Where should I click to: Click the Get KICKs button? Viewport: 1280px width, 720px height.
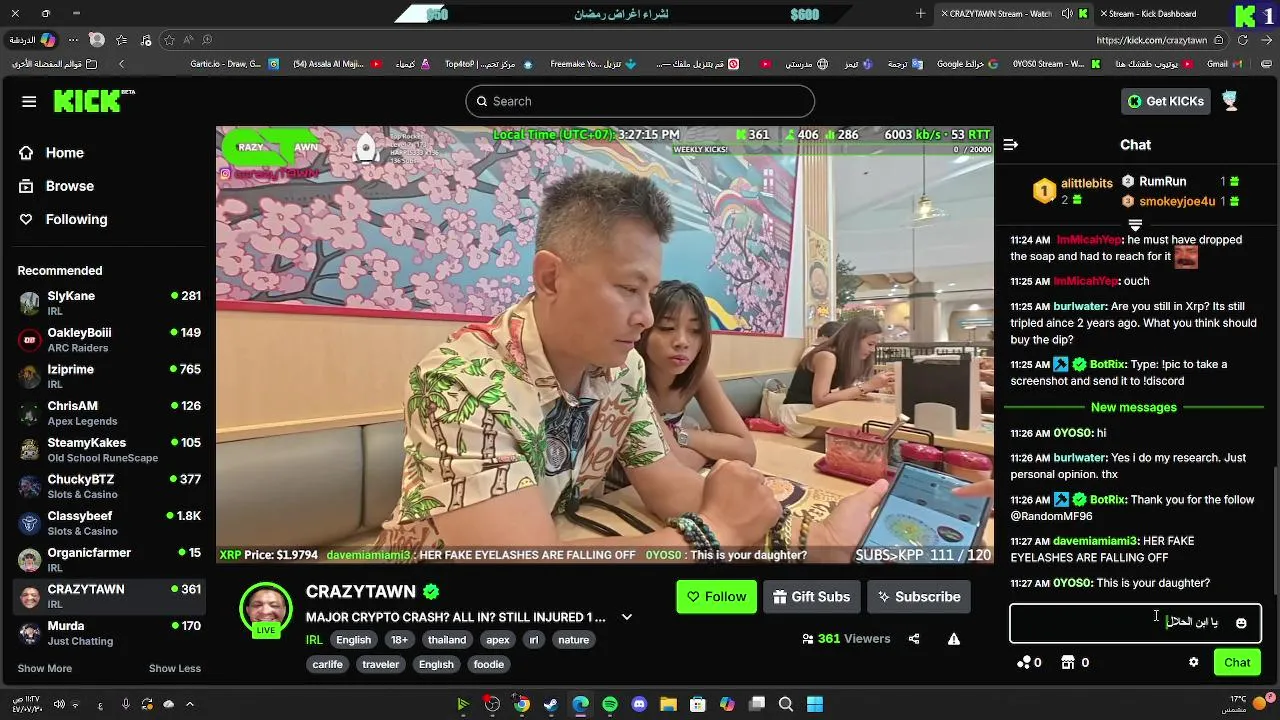click(x=1166, y=101)
